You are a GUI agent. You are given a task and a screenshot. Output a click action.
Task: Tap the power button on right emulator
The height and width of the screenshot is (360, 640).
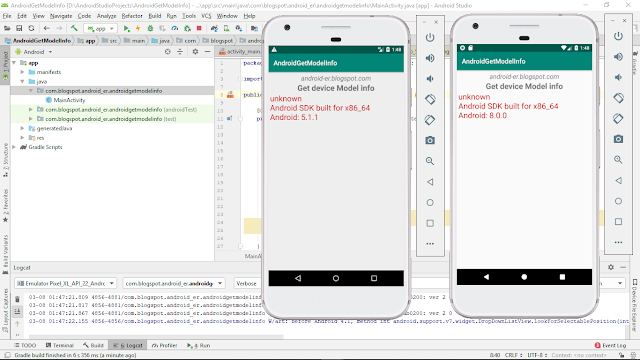618,36
